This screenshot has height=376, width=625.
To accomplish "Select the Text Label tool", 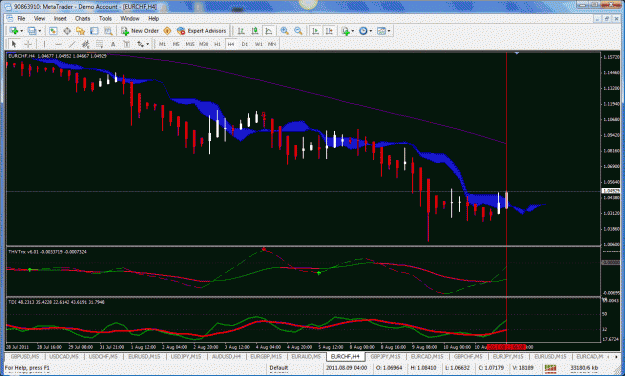I will (126, 44).
